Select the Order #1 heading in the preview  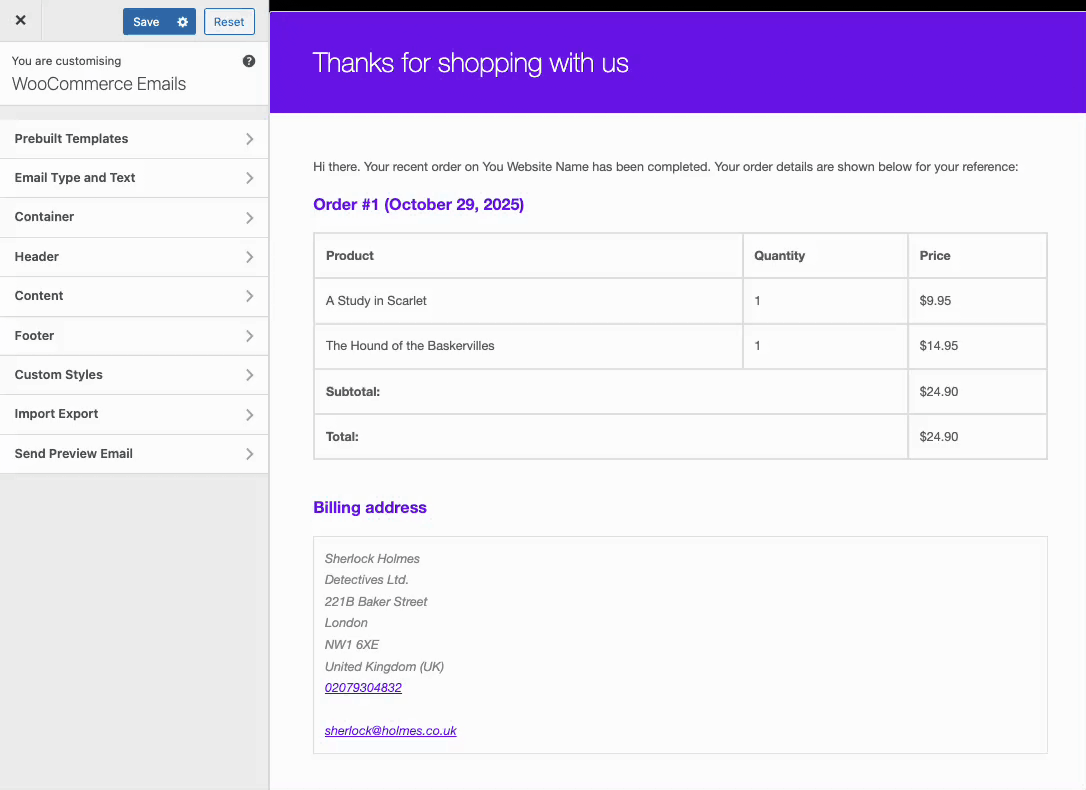(x=418, y=204)
